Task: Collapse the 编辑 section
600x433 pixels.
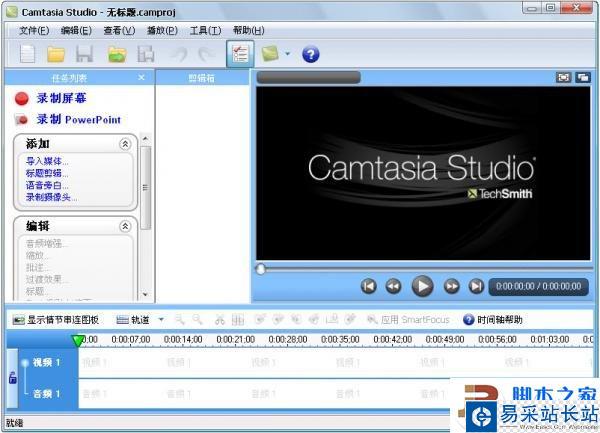Action: click(x=125, y=226)
